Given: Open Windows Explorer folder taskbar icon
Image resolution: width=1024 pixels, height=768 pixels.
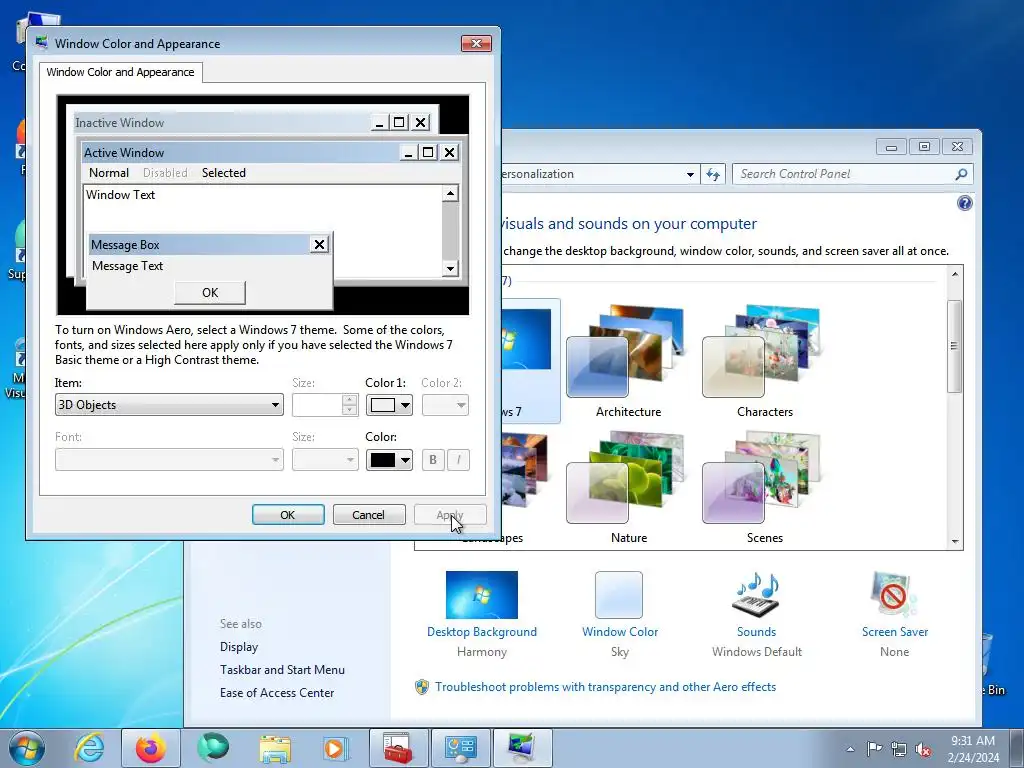Looking at the screenshot, I should pyautogui.click(x=275, y=748).
